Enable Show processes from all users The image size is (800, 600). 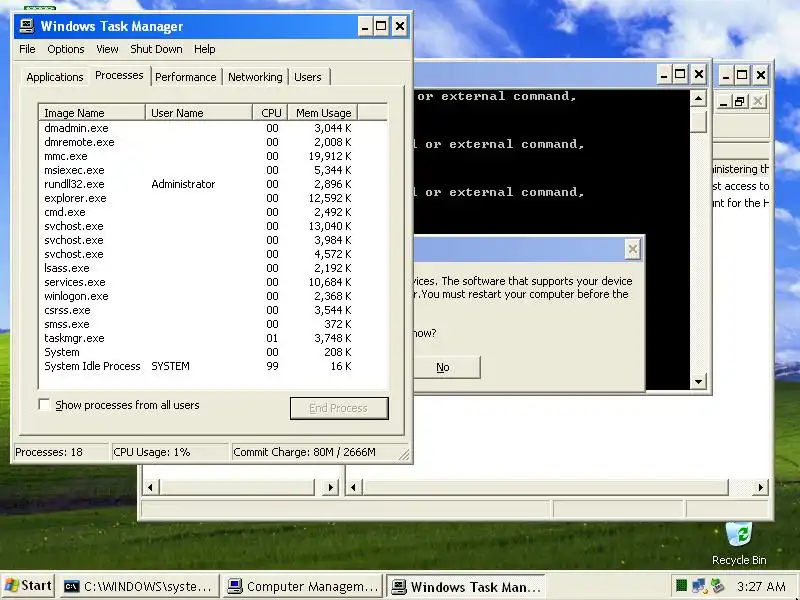44,405
